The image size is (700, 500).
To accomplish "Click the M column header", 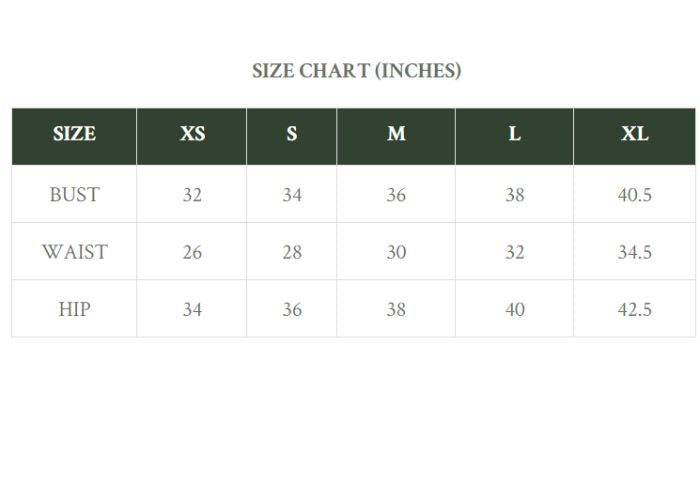I will (396, 134).
